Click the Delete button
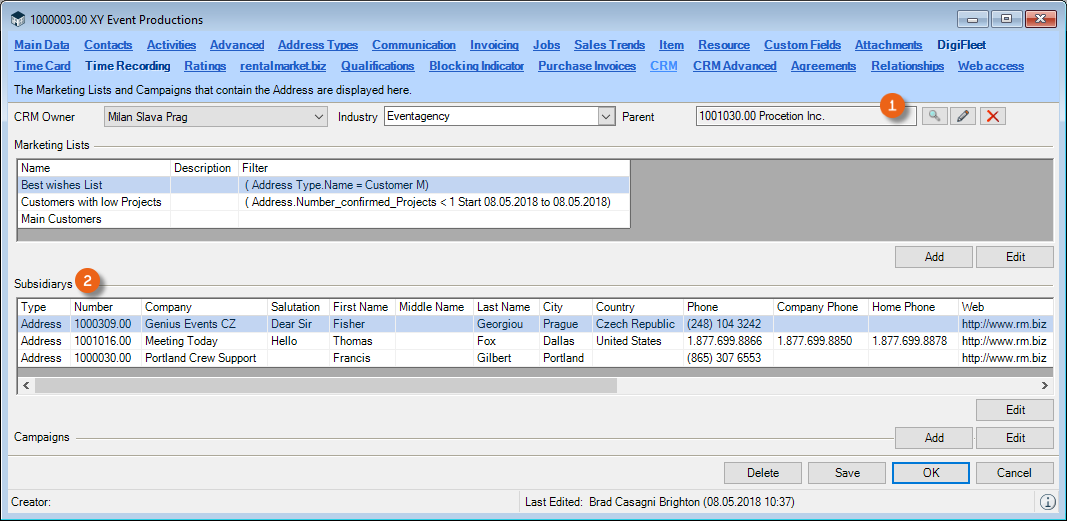 click(x=763, y=473)
